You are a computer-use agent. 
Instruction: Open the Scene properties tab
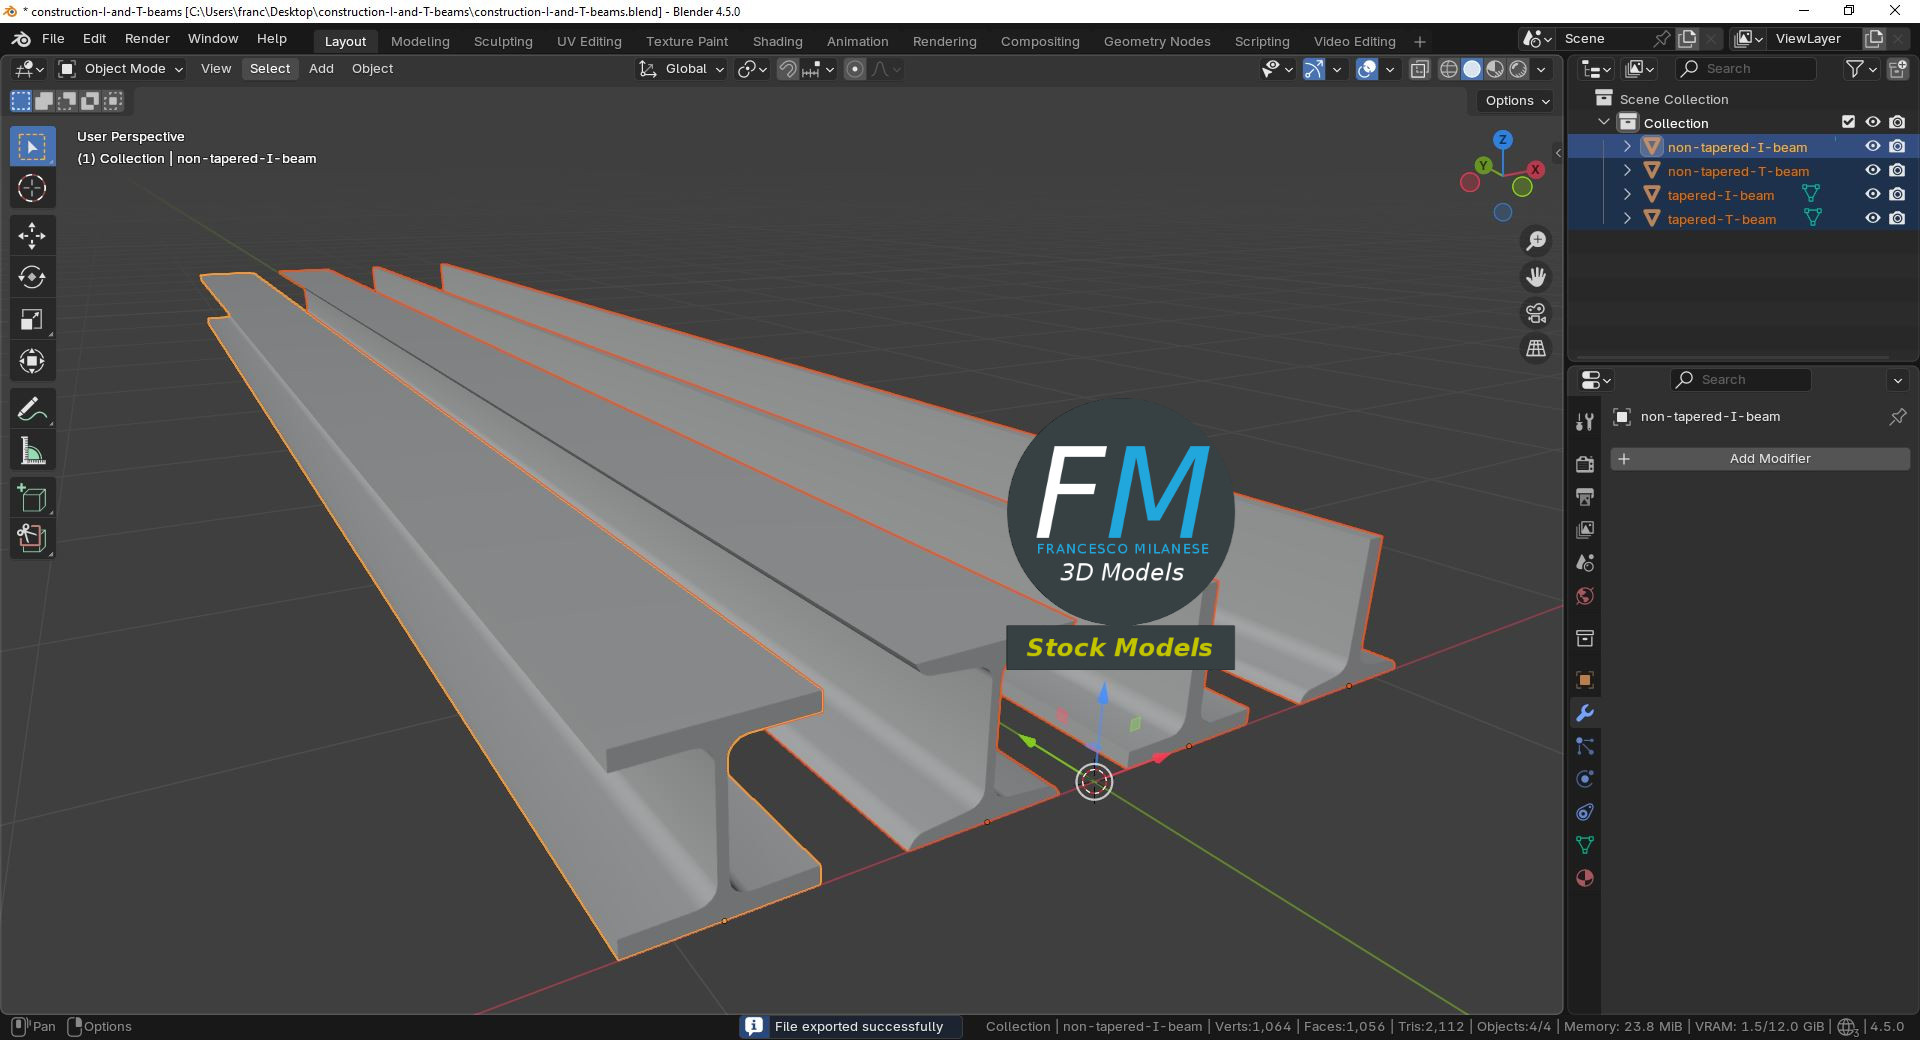pos(1585,563)
